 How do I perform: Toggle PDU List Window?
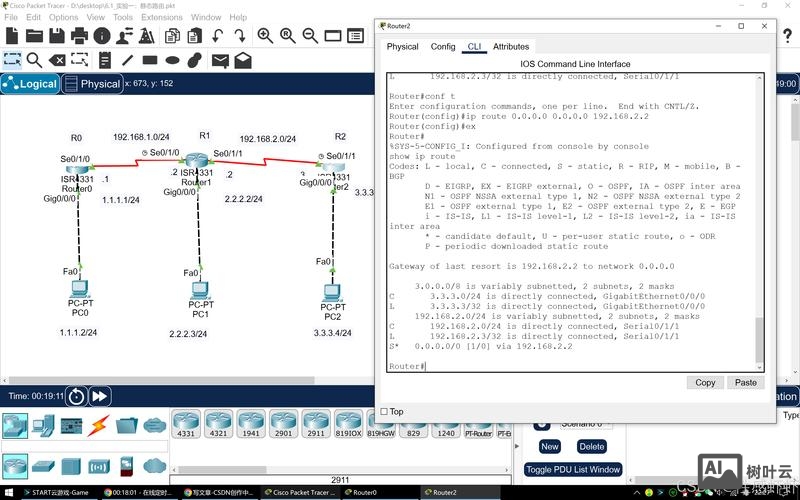pyautogui.click(x=573, y=469)
